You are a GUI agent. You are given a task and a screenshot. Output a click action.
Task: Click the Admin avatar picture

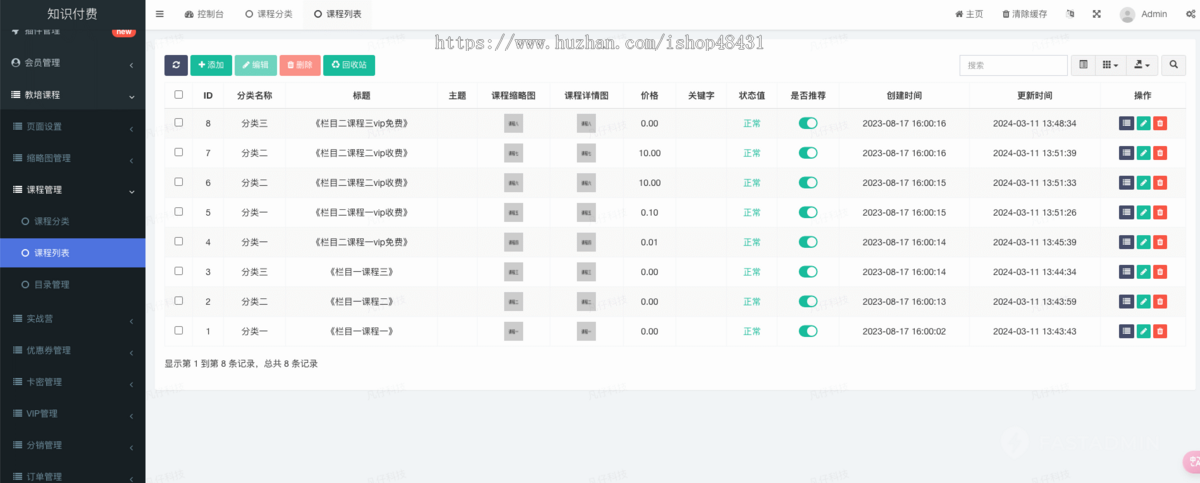(1127, 14)
